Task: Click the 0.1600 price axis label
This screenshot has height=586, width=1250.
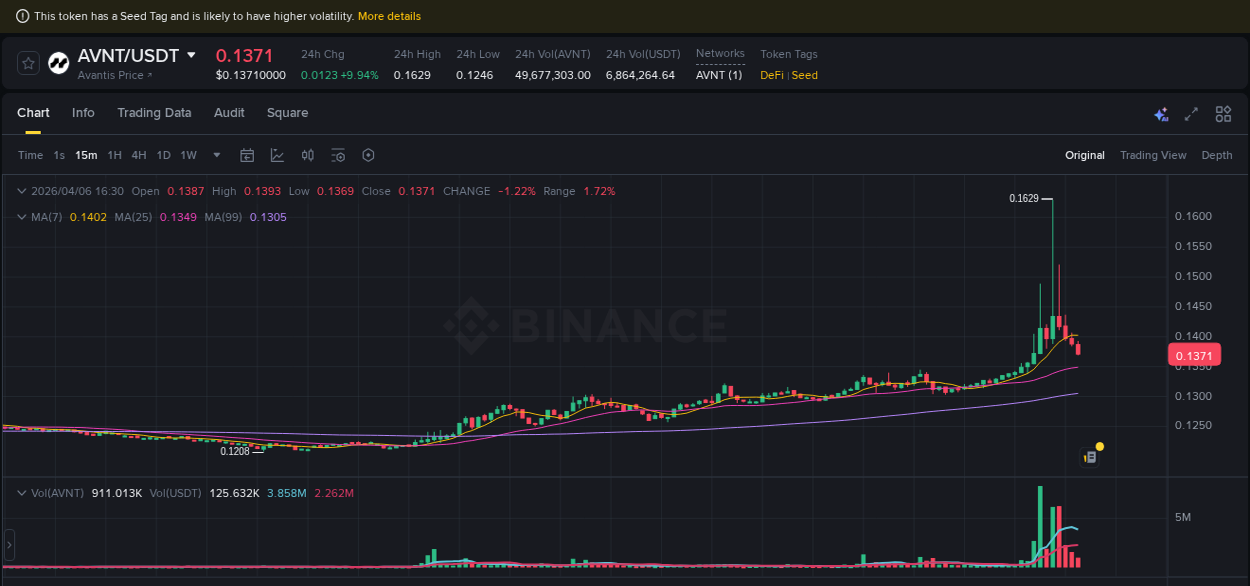Action: point(1193,216)
